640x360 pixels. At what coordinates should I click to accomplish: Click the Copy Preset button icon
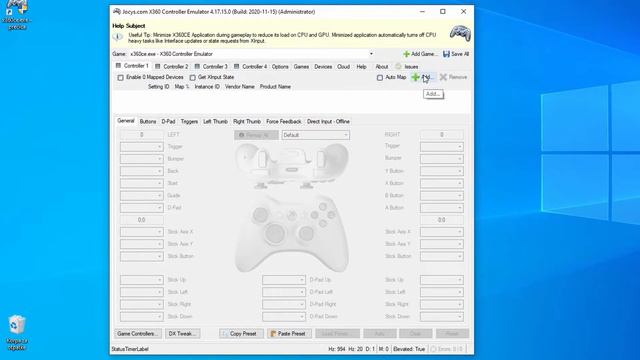click(x=225, y=334)
